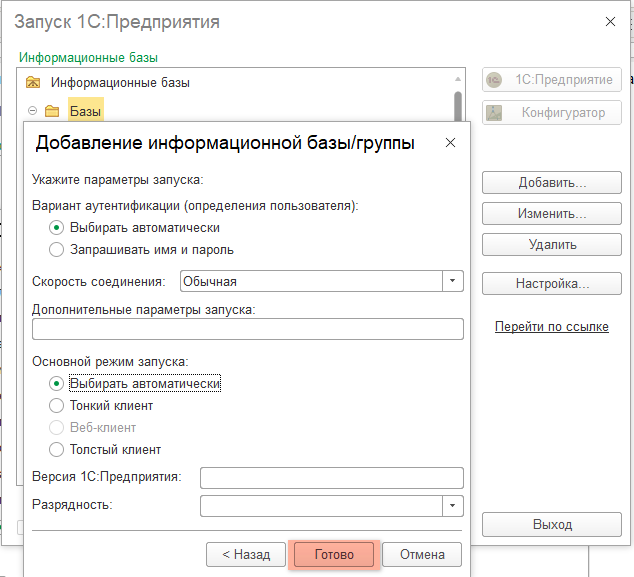Click the bases list scrollbar thumb

pos(458,106)
